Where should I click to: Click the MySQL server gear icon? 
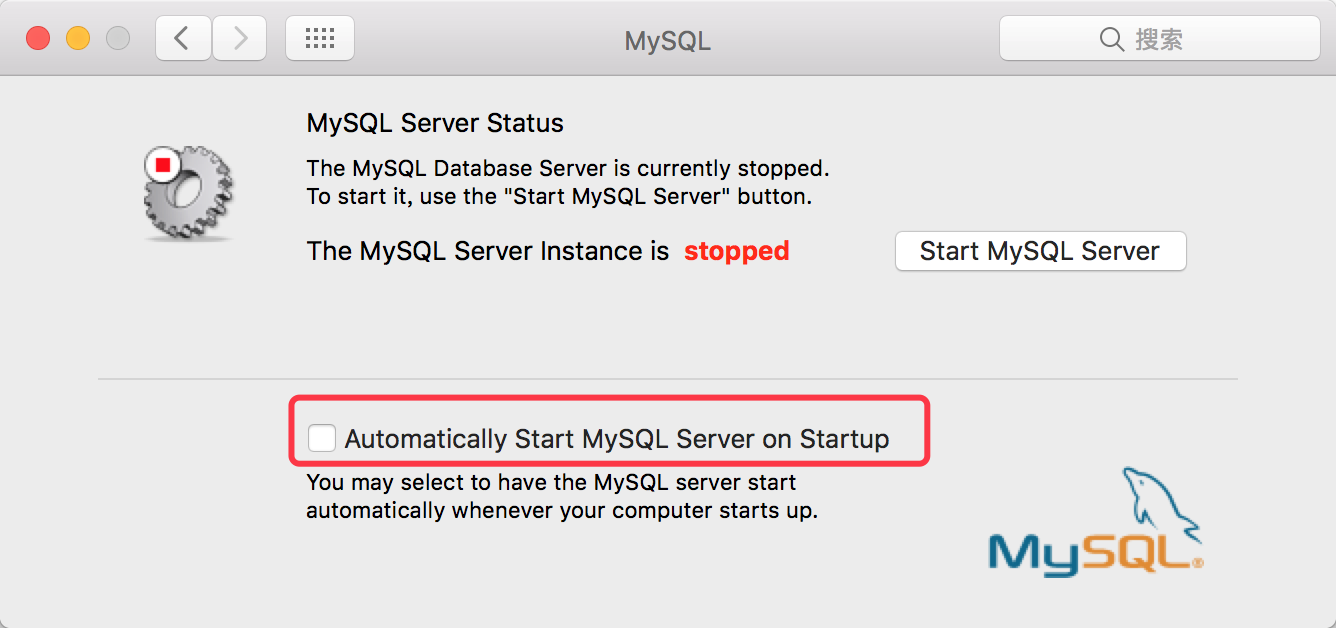tap(190, 195)
